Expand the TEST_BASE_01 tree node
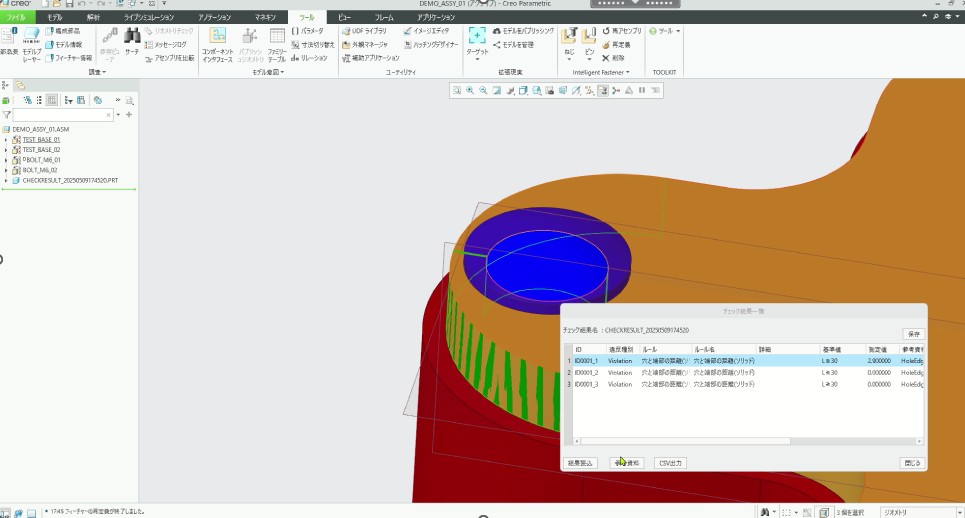The height and width of the screenshot is (518, 965). point(5,140)
